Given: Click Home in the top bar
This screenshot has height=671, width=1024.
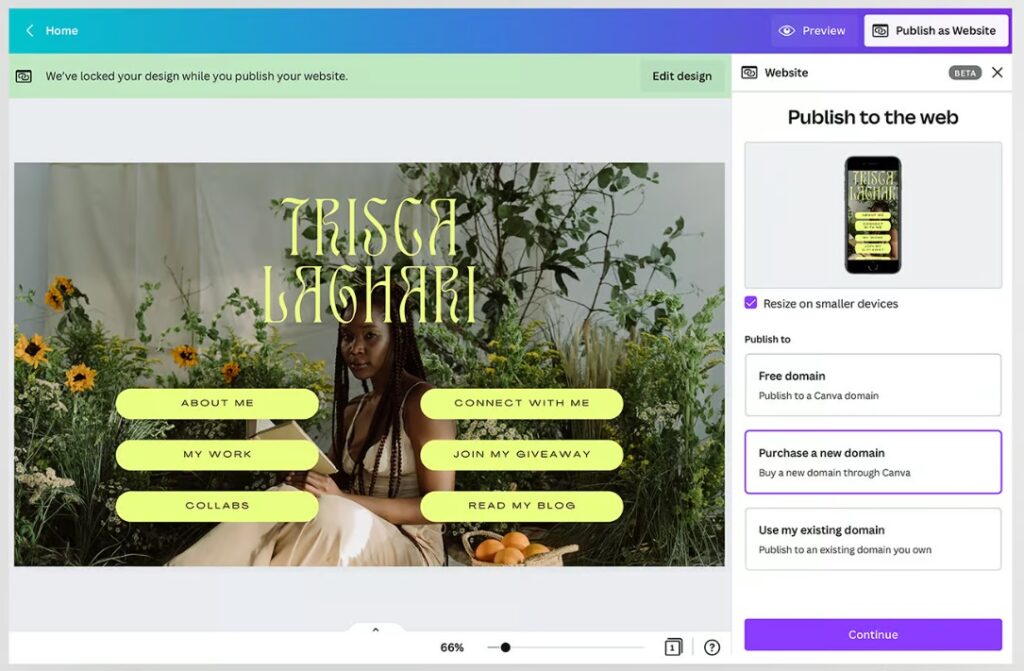Looking at the screenshot, I should (62, 30).
